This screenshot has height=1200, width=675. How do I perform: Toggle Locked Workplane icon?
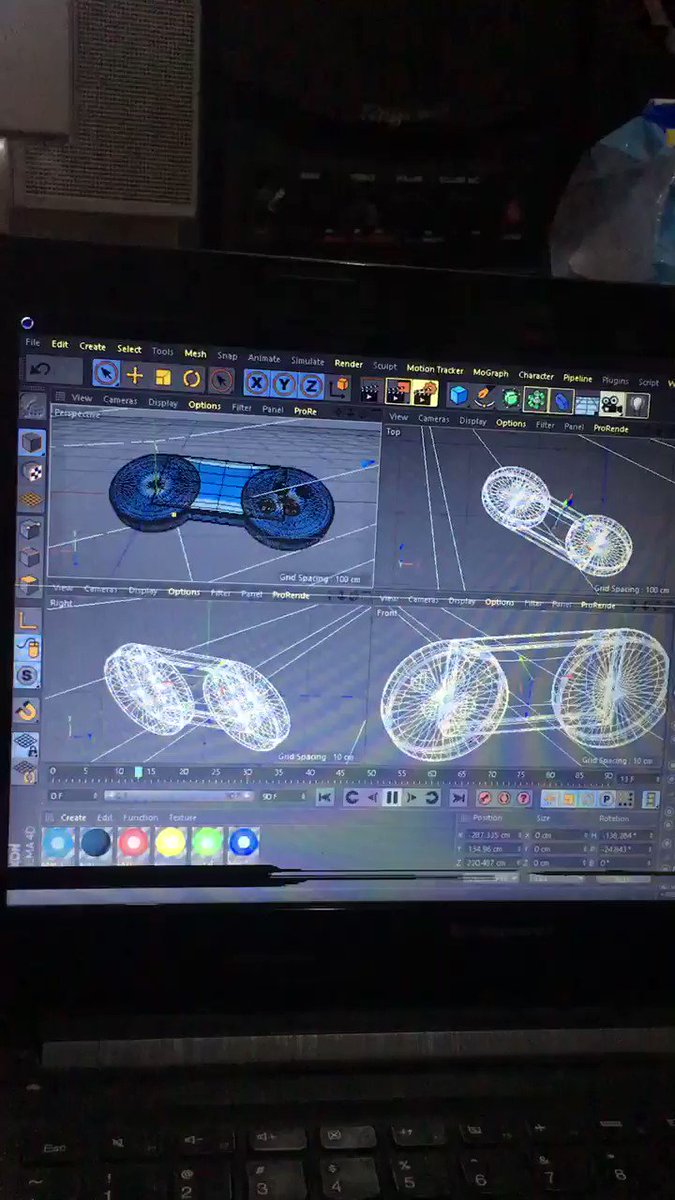(26, 746)
